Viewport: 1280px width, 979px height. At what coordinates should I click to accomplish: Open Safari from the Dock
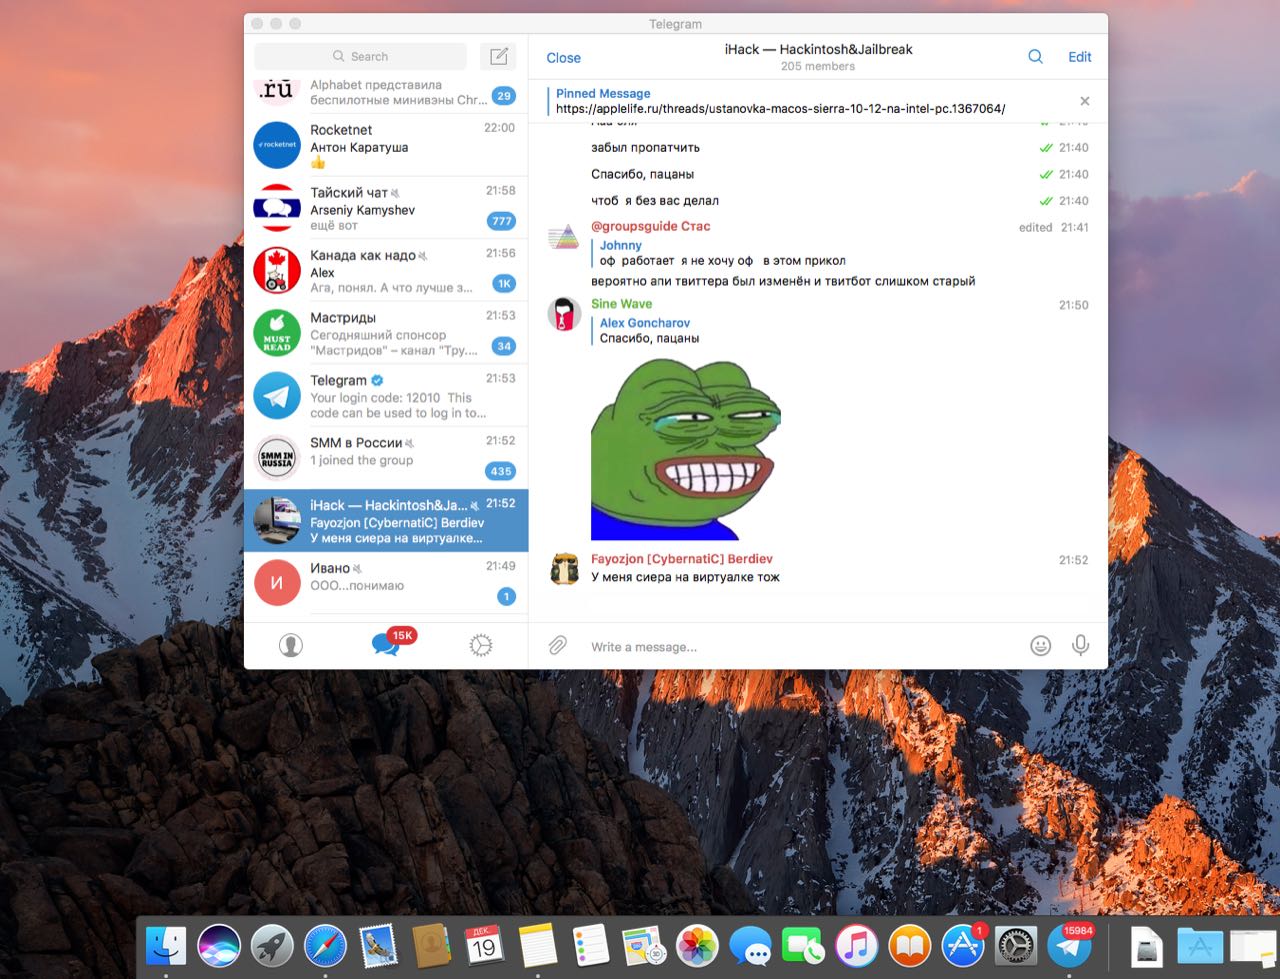coord(325,945)
